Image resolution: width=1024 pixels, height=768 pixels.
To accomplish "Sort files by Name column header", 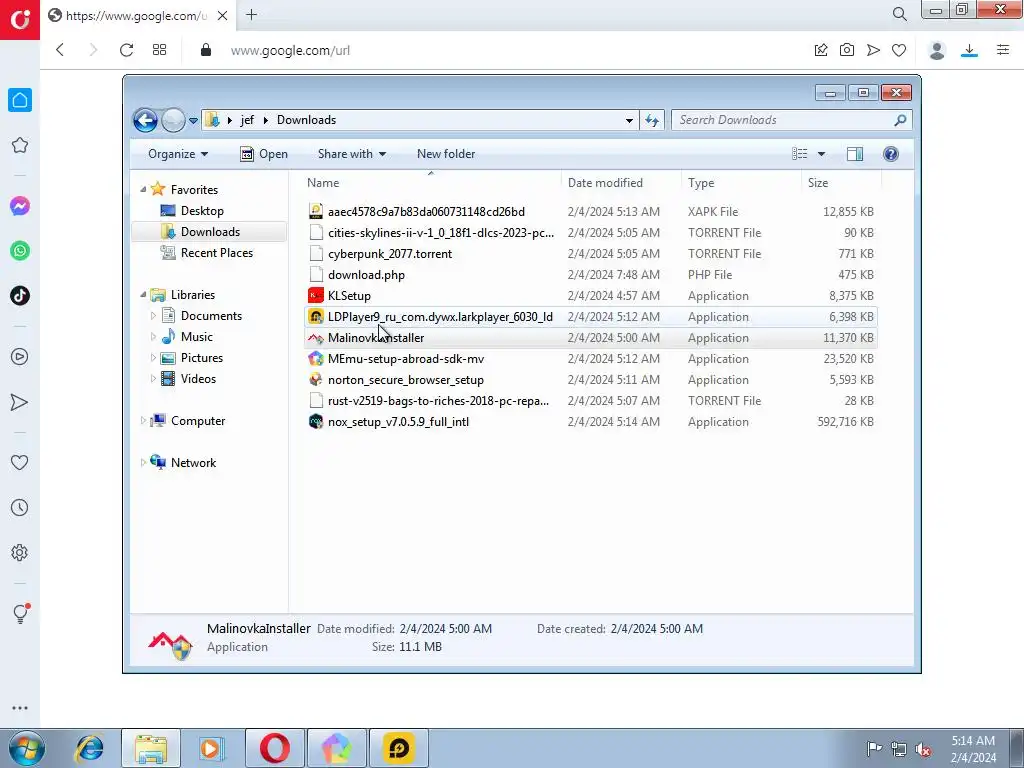I will point(430,182).
